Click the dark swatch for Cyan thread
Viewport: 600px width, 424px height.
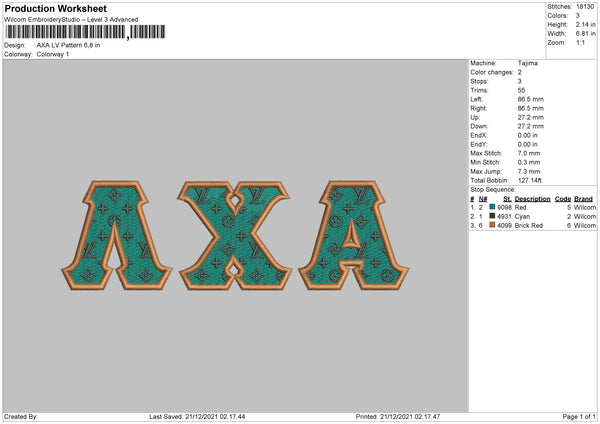coord(492,216)
